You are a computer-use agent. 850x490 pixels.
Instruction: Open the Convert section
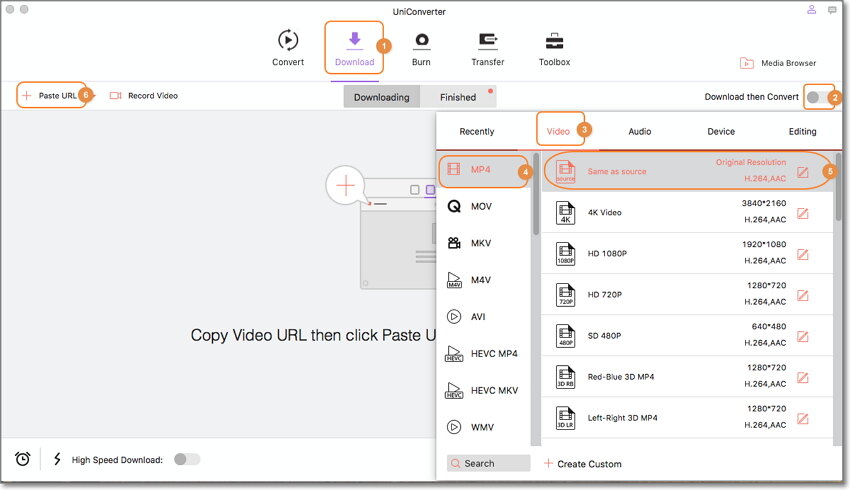(x=288, y=48)
